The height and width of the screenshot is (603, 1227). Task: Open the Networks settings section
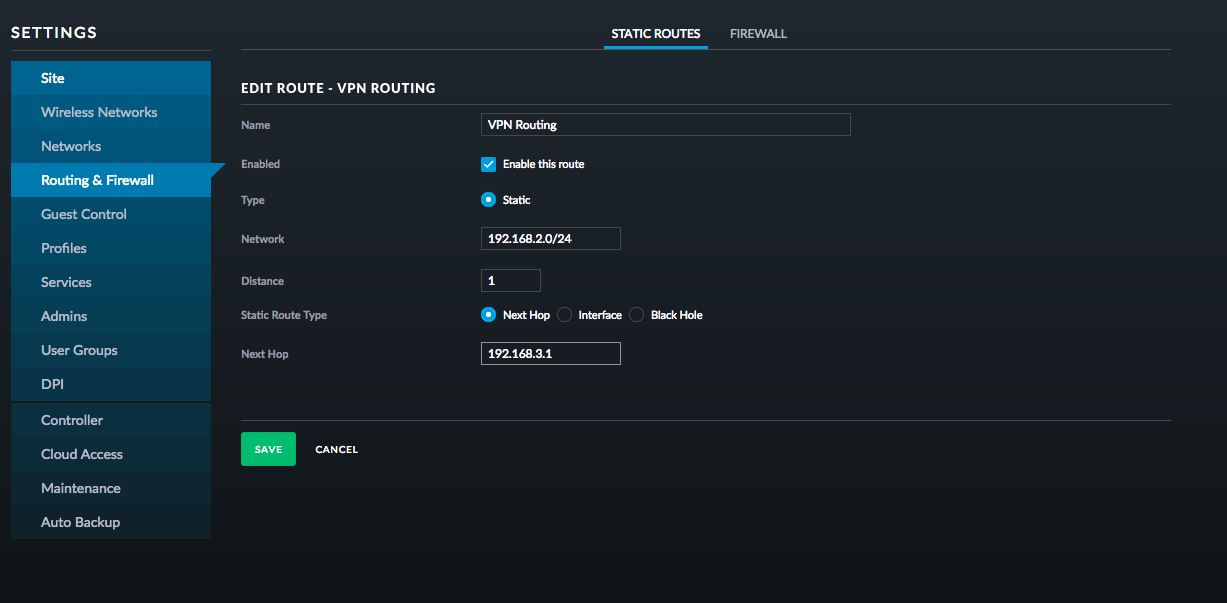(x=71, y=146)
